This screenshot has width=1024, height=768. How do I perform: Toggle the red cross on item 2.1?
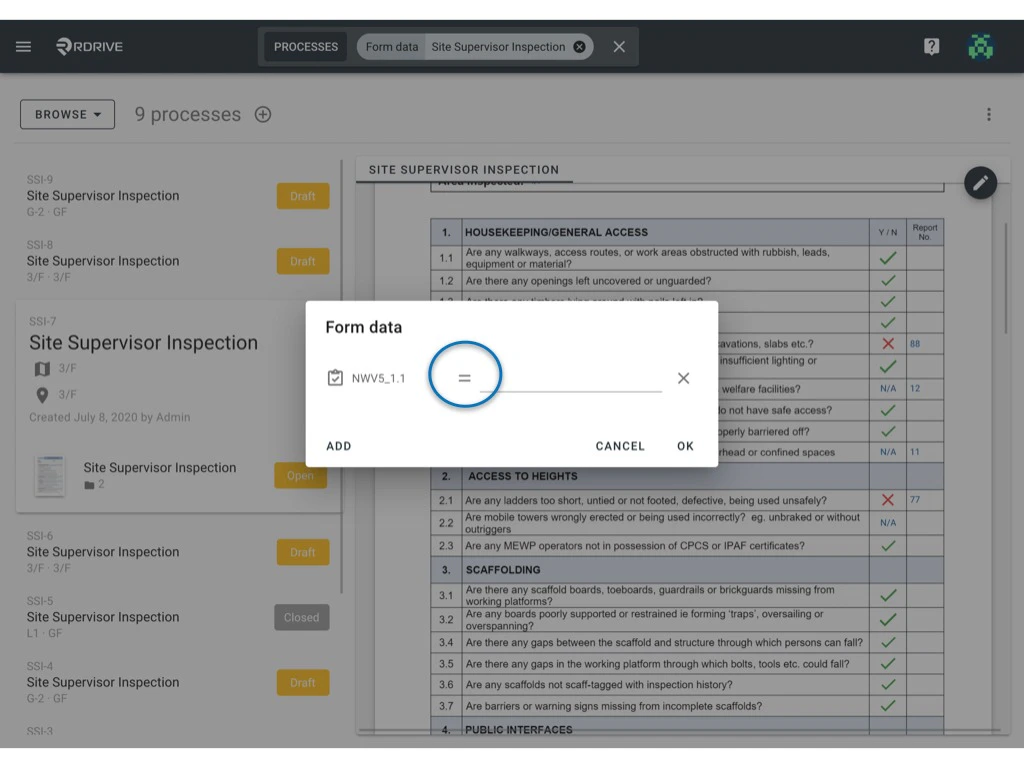coord(886,498)
